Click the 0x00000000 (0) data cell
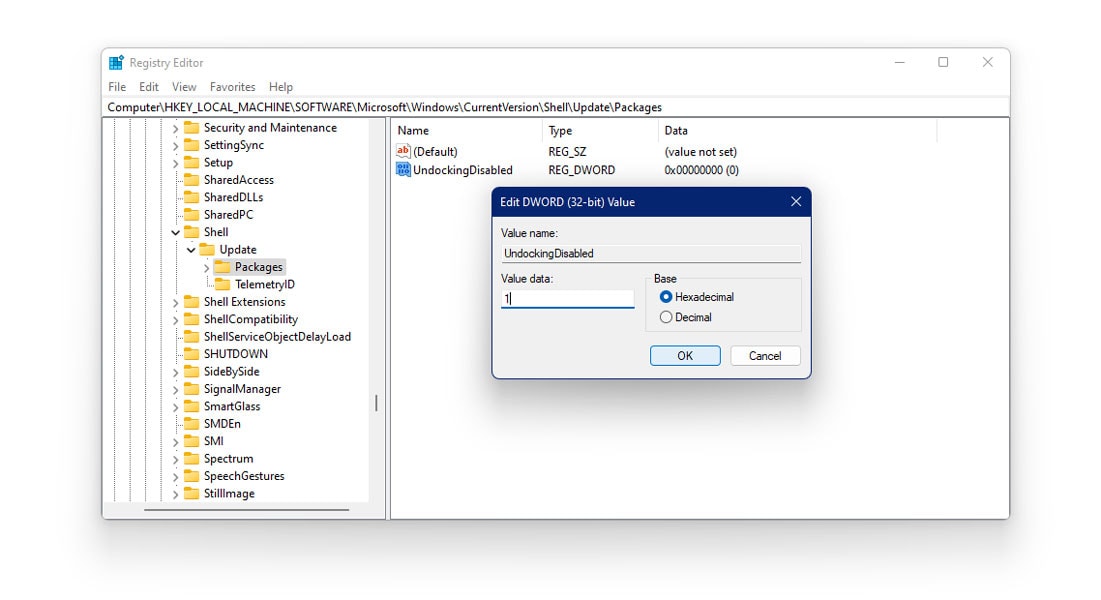Screen dimensions: 1101x600 (701, 170)
